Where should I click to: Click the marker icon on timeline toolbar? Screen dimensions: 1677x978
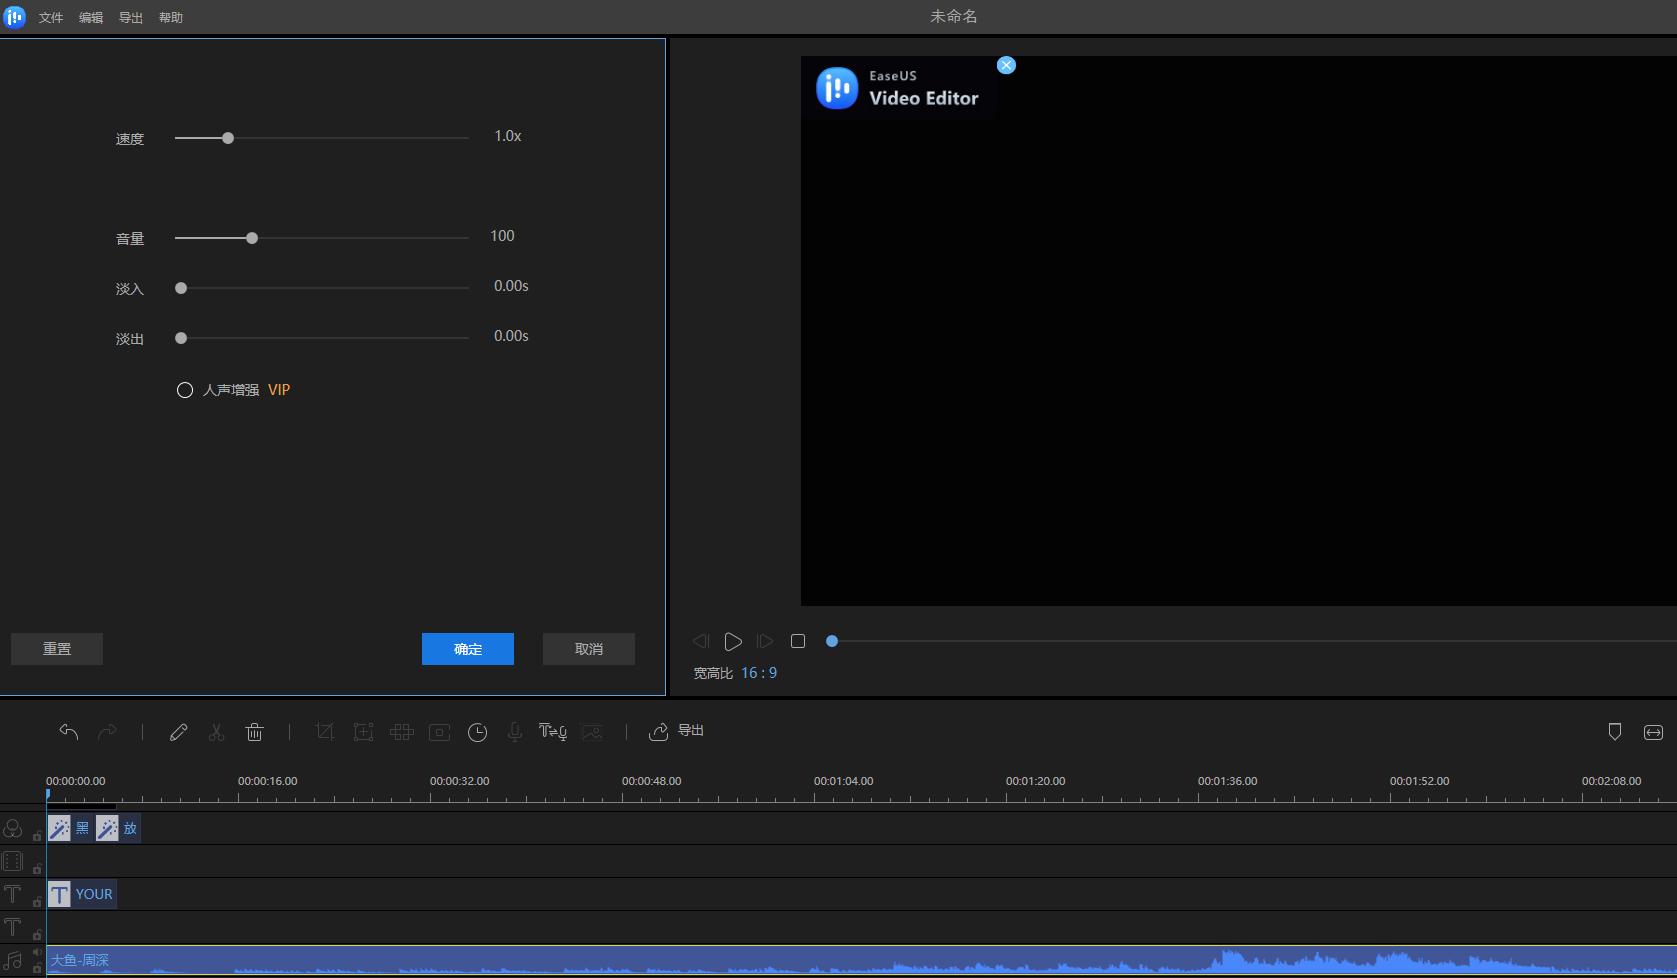point(1614,732)
